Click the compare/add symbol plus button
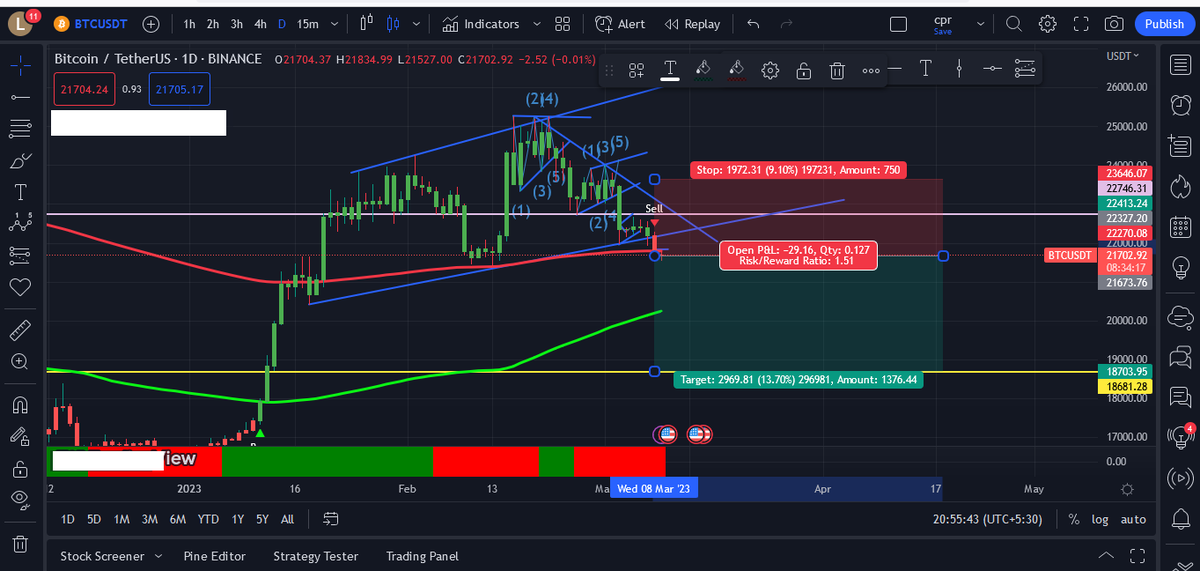The height and width of the screenshot is (571, 1200). pos(152,23)
